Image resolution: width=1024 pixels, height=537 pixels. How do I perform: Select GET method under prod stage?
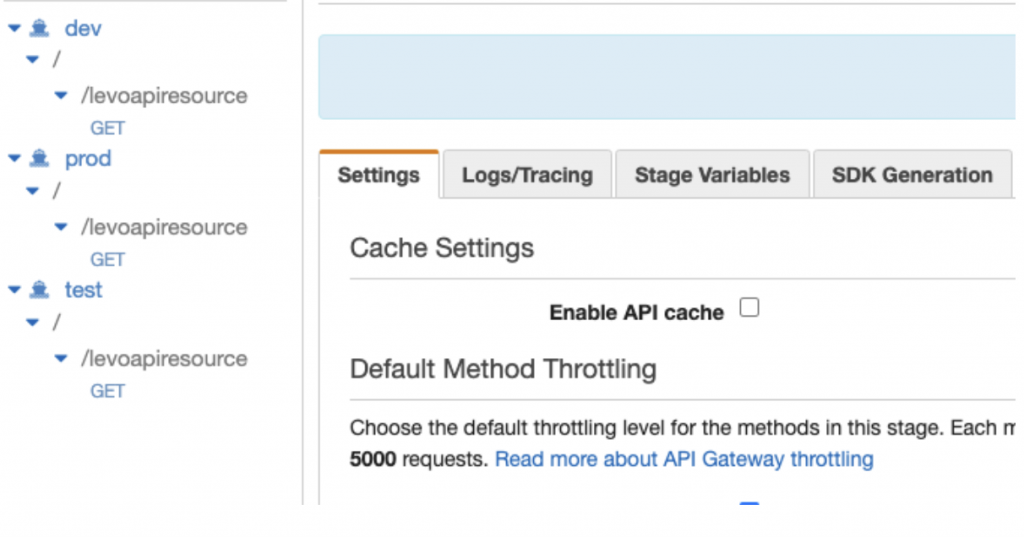(107, 259)
